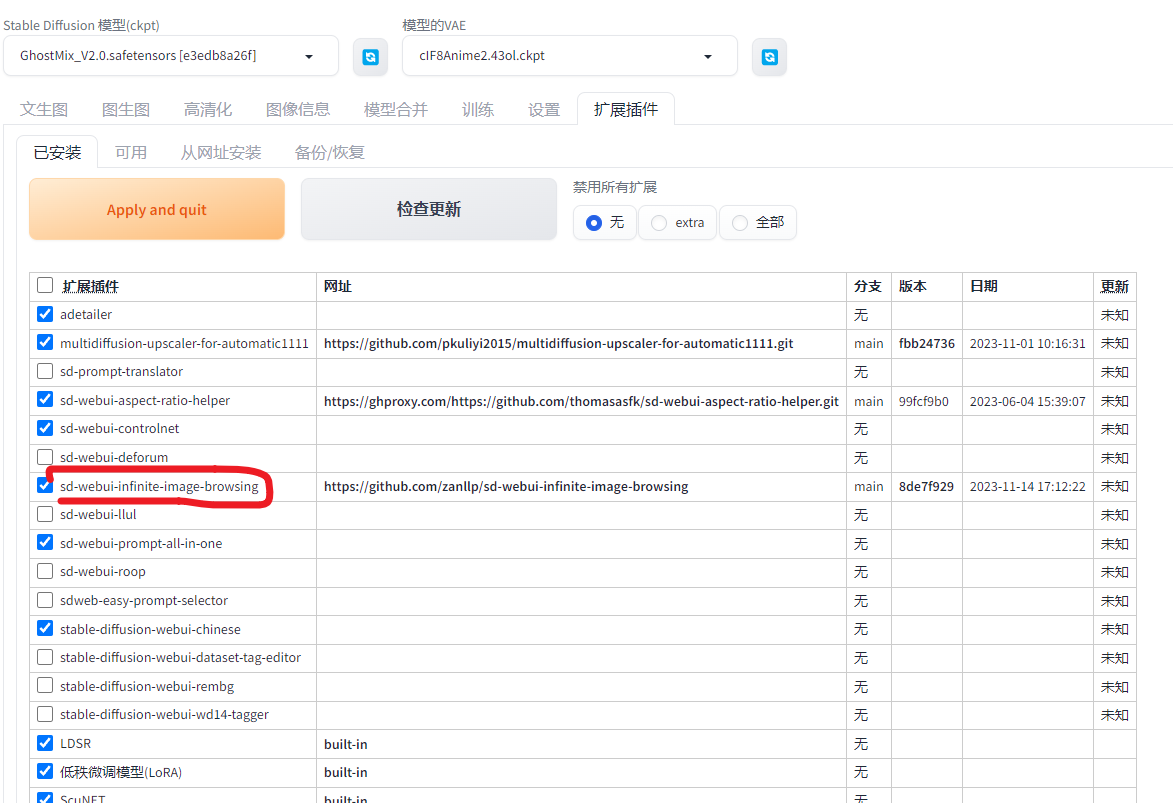The image size is (1173, 803).
Task: Click the sd-webui-roop extension name
Action: pos(102,572)
